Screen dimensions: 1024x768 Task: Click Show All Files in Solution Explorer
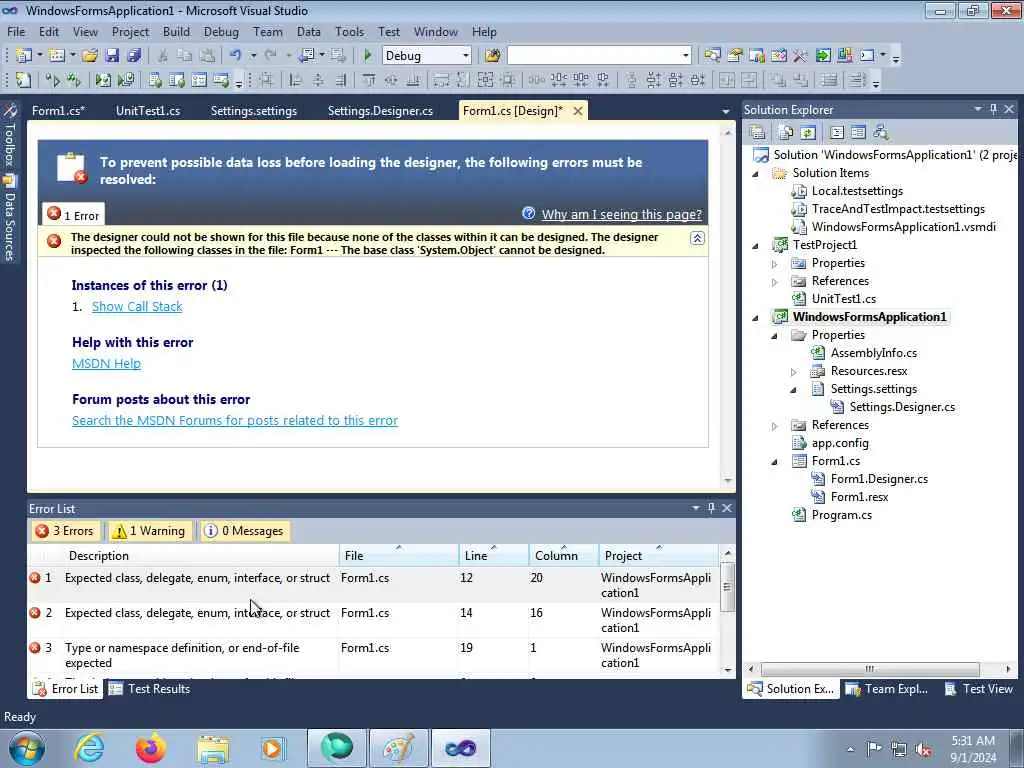tap(786, 133)
